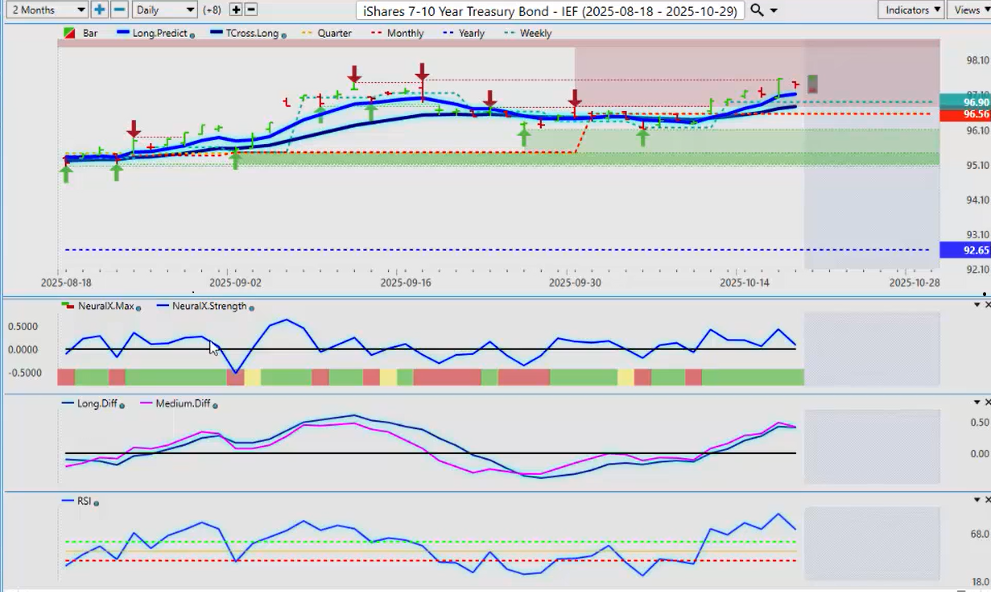Click the black minus forecast decrement button

[x=251, y=9]
